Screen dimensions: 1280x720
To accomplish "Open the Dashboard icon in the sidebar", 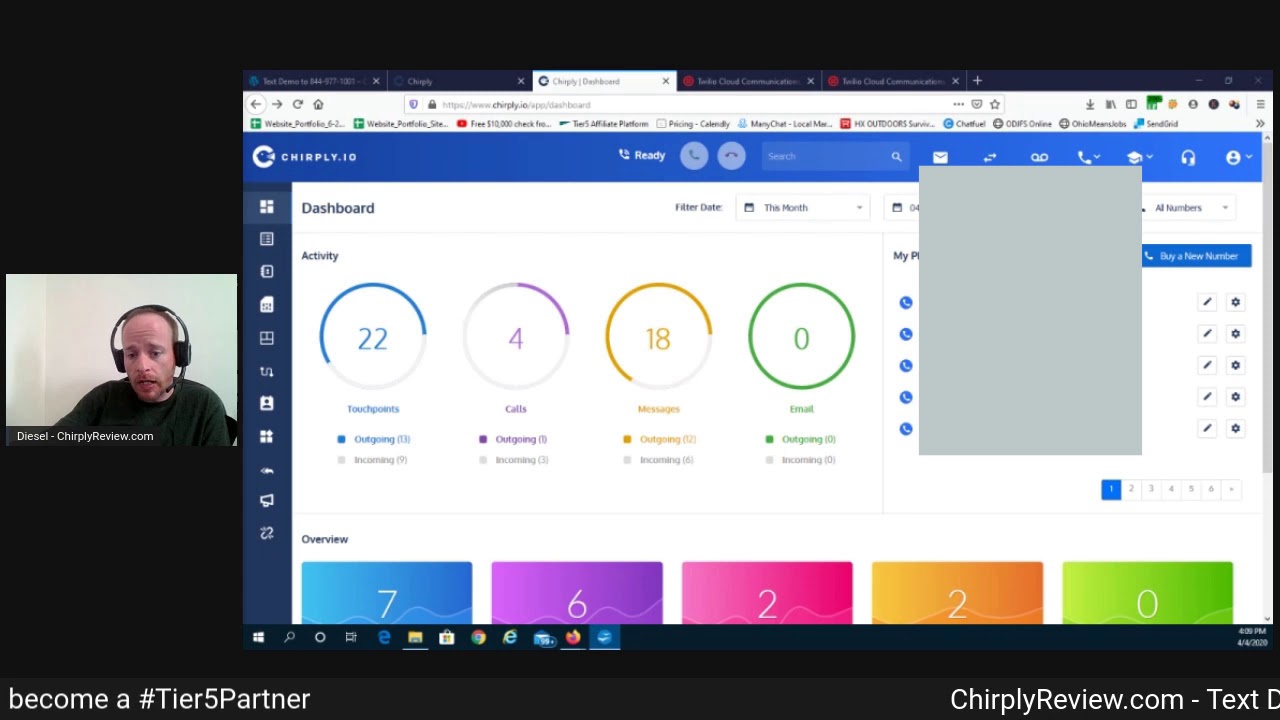I will [x=266, y=207].
